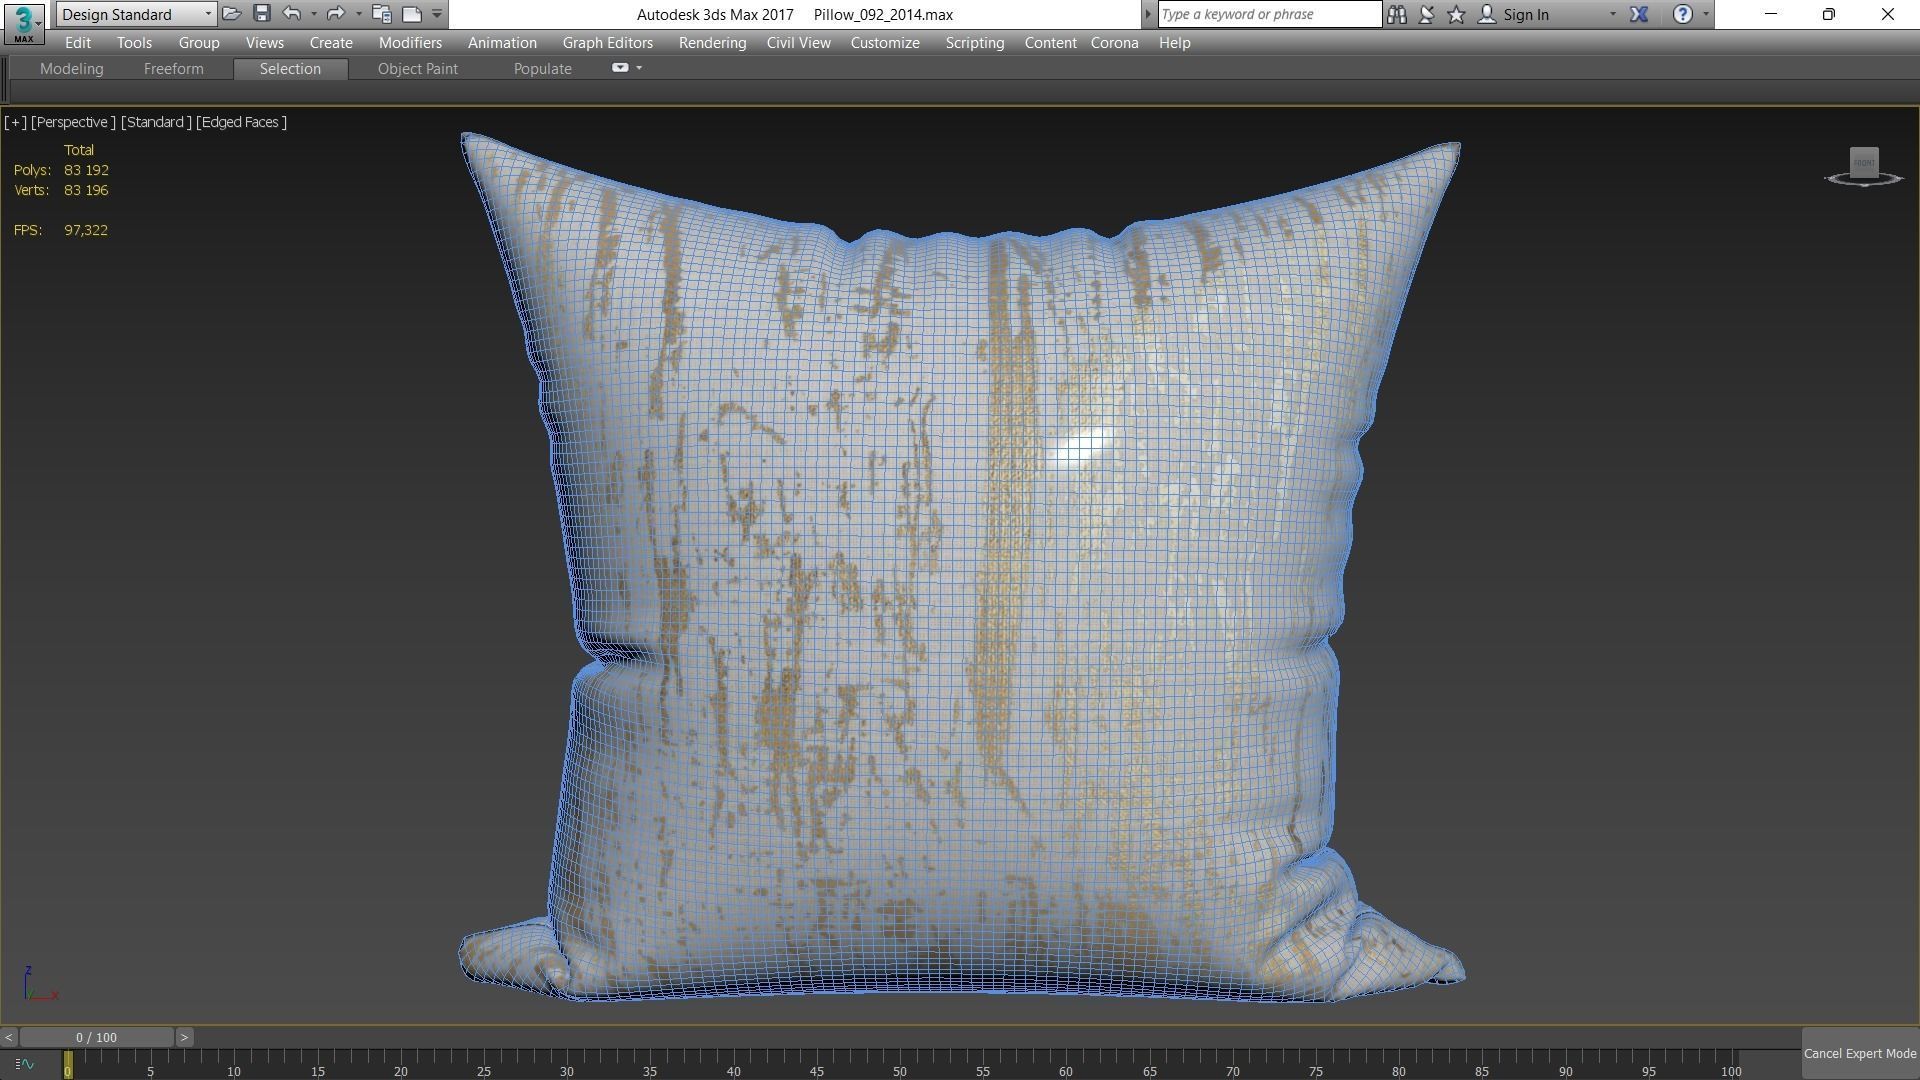The image size is (1920, 1080).
Task: Open the Modifiers menu
Action: pos(410,43)
